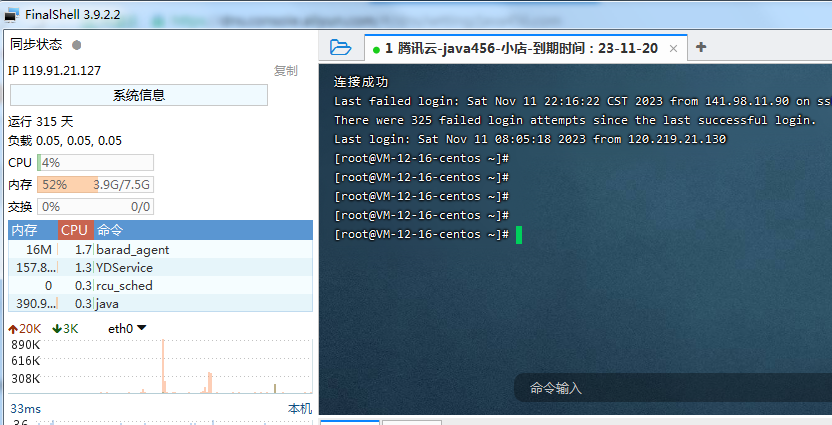Click the 复制 link next to the IP
Image resolution: width=832 pixels, height=425 pixels.
click(285, 71)
